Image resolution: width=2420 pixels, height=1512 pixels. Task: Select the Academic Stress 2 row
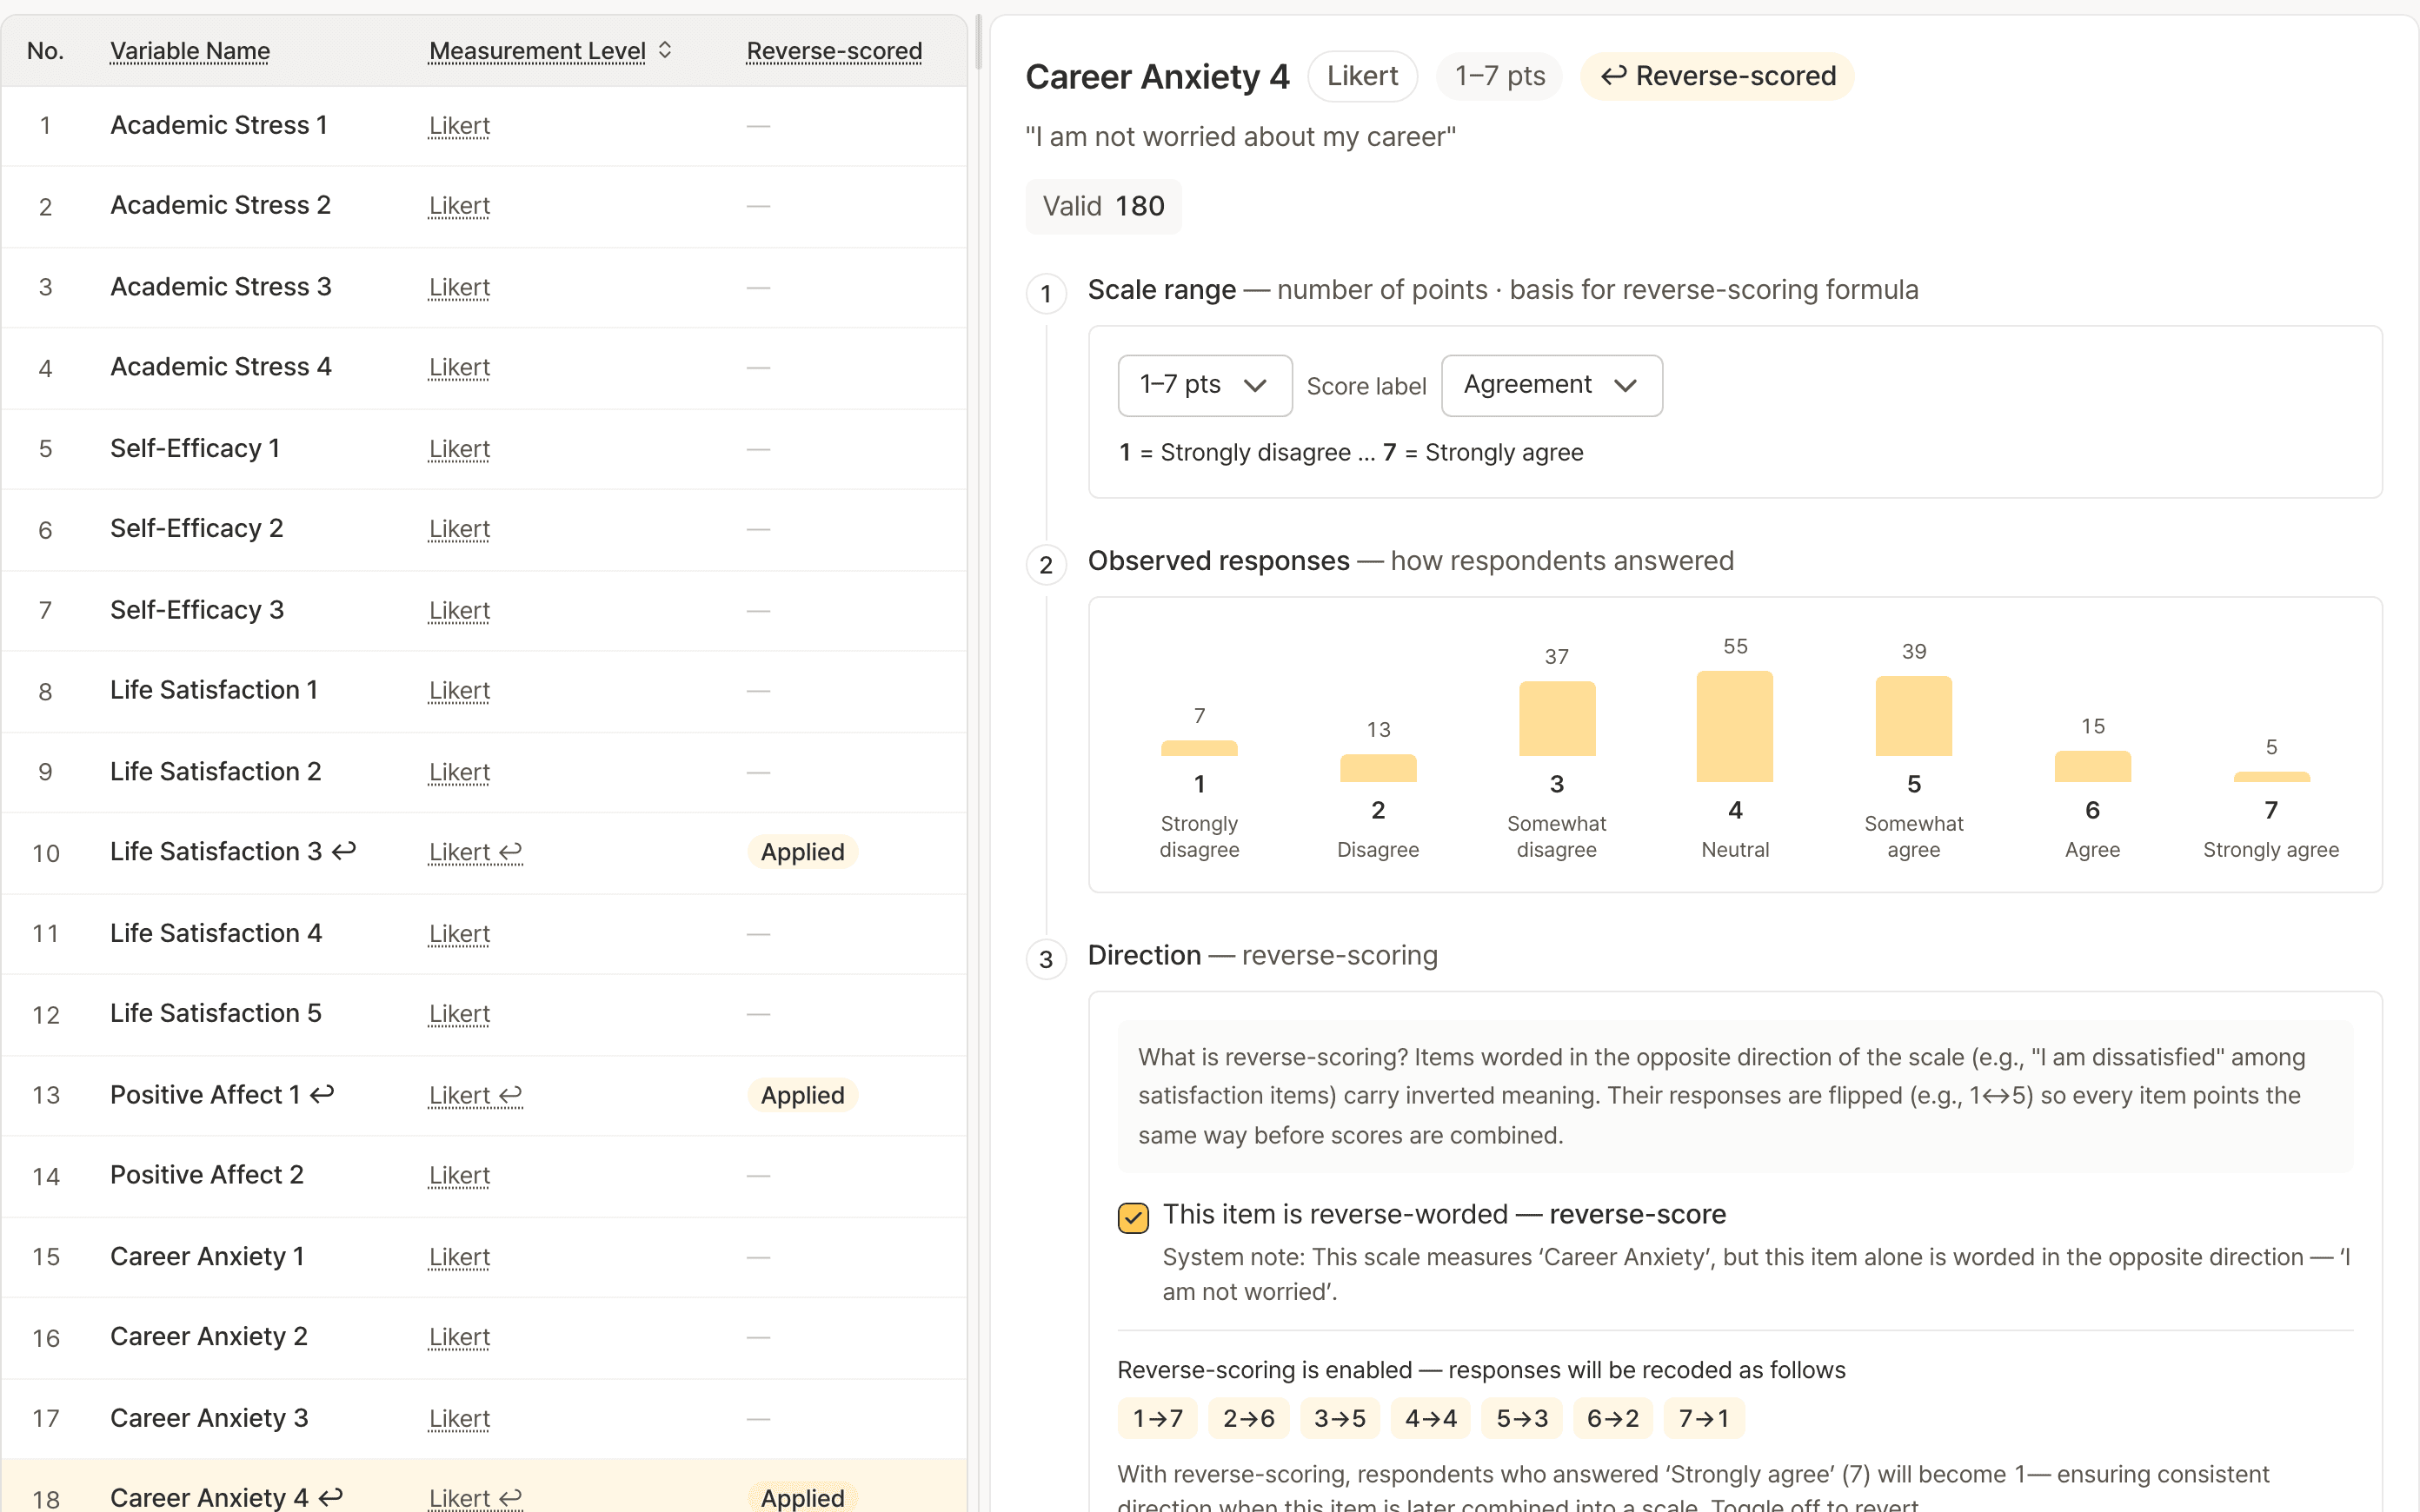[484, 206]
